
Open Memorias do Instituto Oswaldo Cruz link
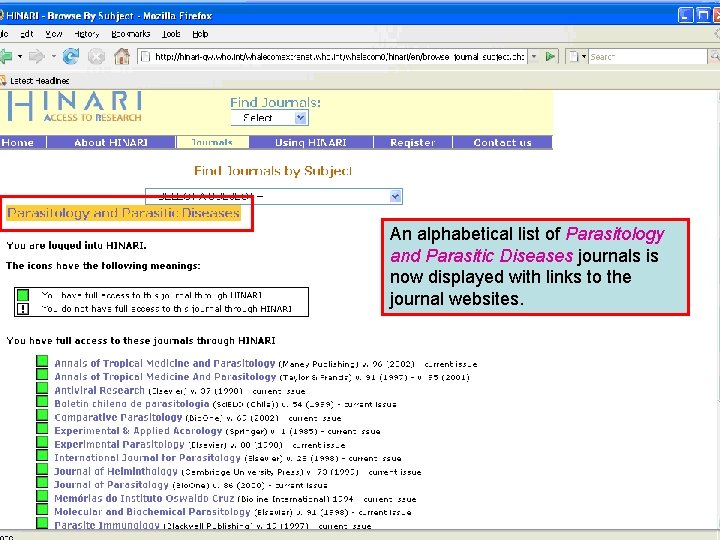point(144,498)
